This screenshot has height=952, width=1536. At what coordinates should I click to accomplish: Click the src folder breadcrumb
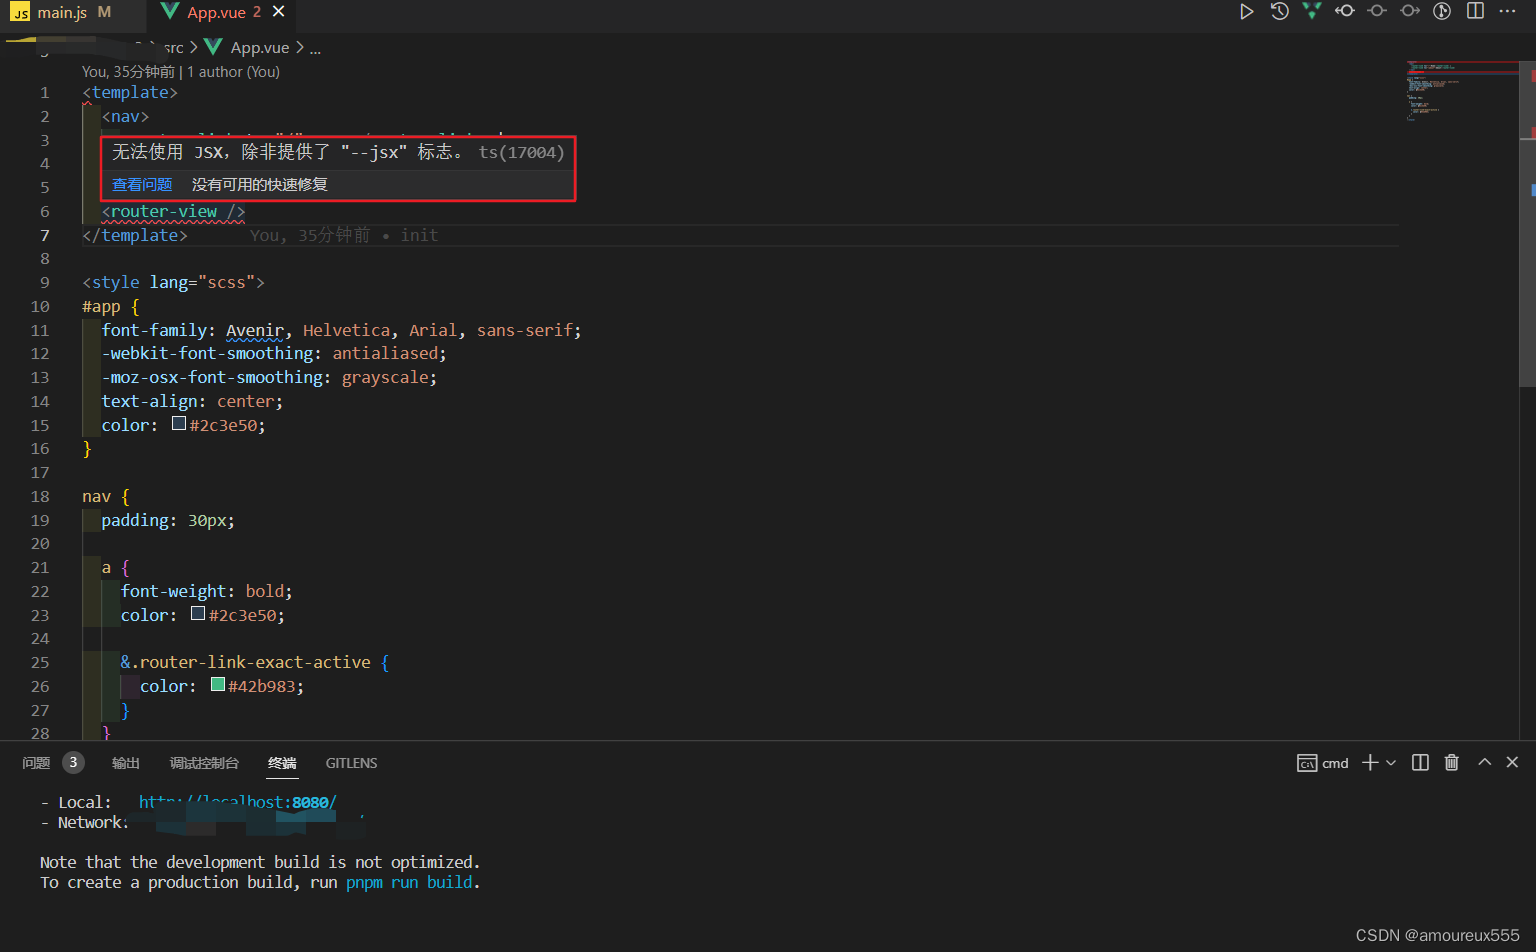[x=173, y=48]
